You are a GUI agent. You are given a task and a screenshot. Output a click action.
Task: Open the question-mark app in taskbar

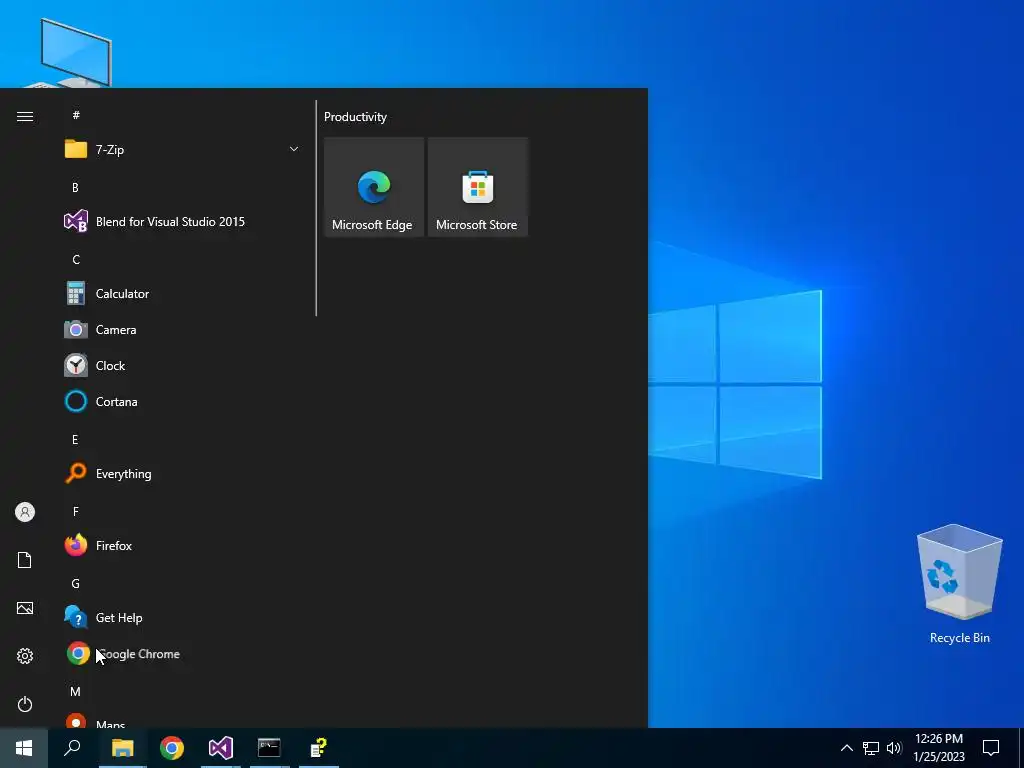[319, 748]
